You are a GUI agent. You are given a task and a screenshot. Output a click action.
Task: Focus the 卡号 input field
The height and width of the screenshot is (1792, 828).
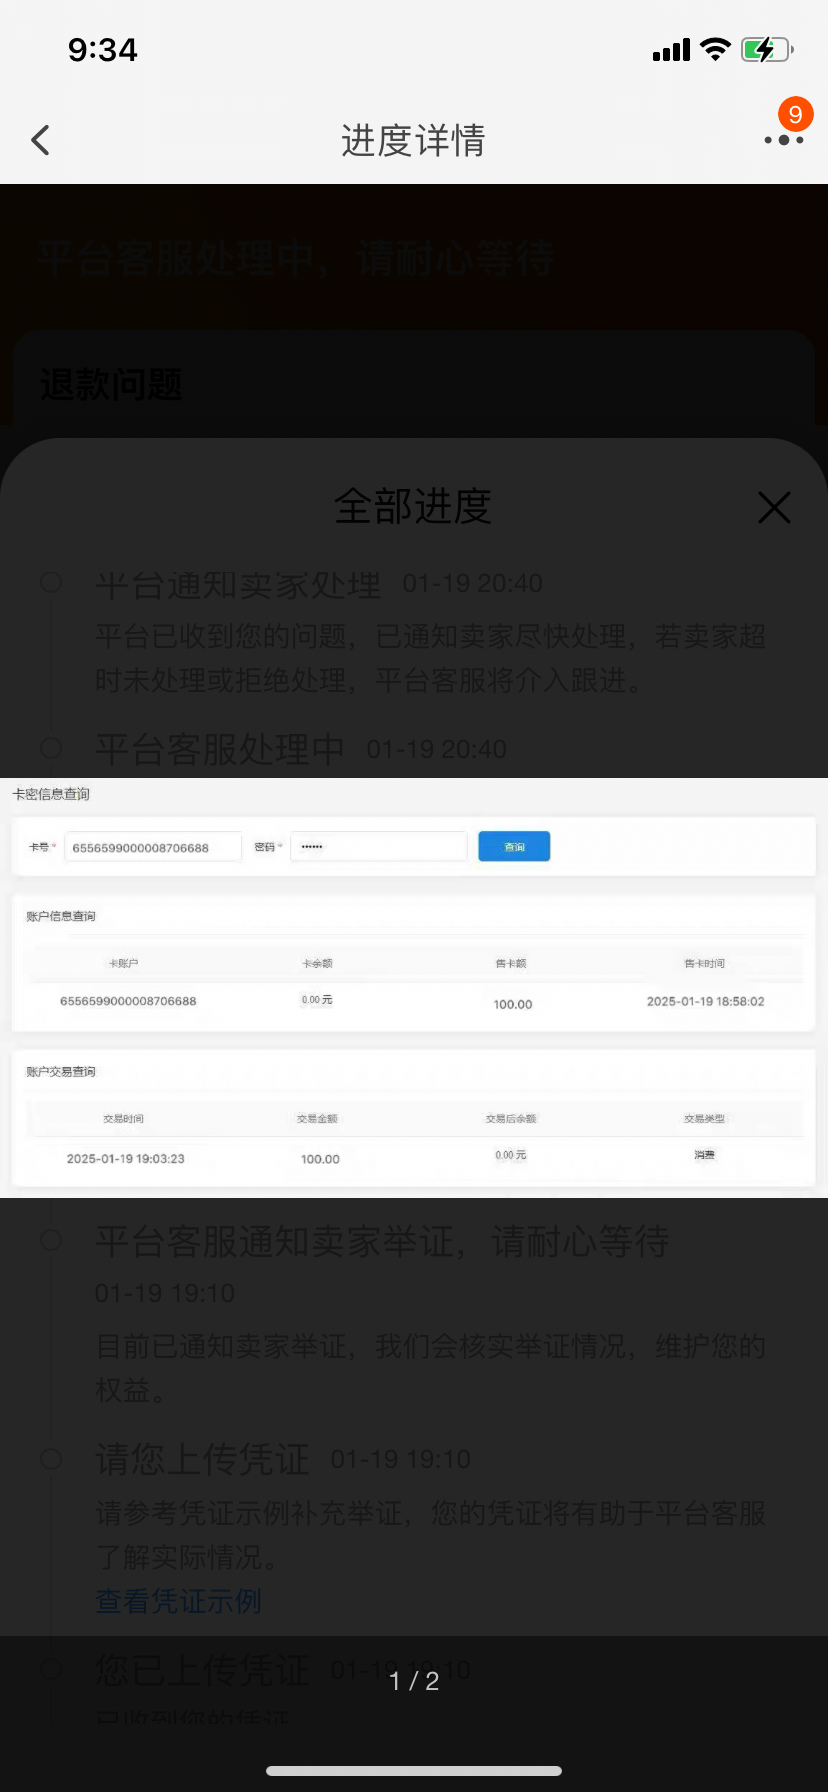(152, 847)
